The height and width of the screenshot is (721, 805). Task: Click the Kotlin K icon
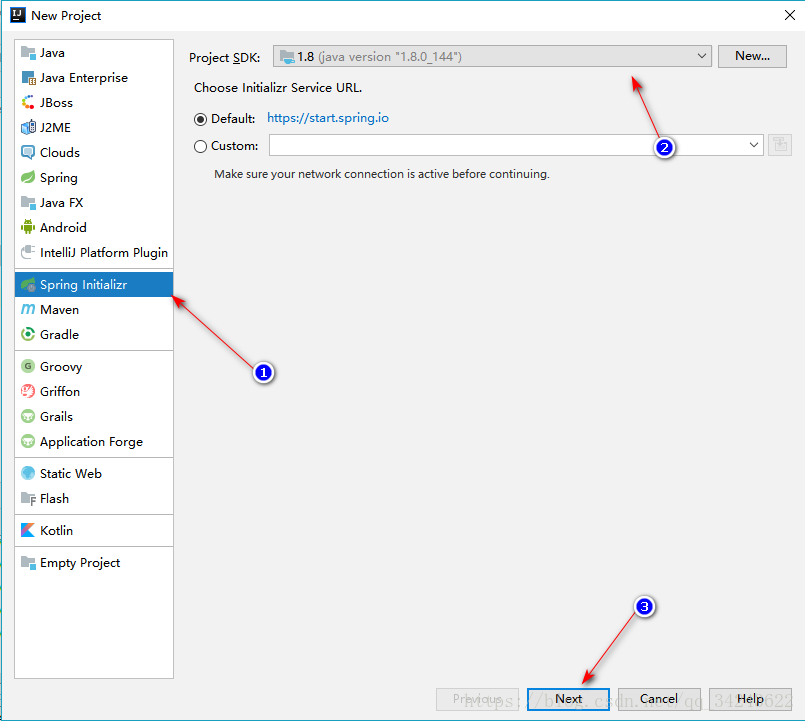tap(28, 530)
